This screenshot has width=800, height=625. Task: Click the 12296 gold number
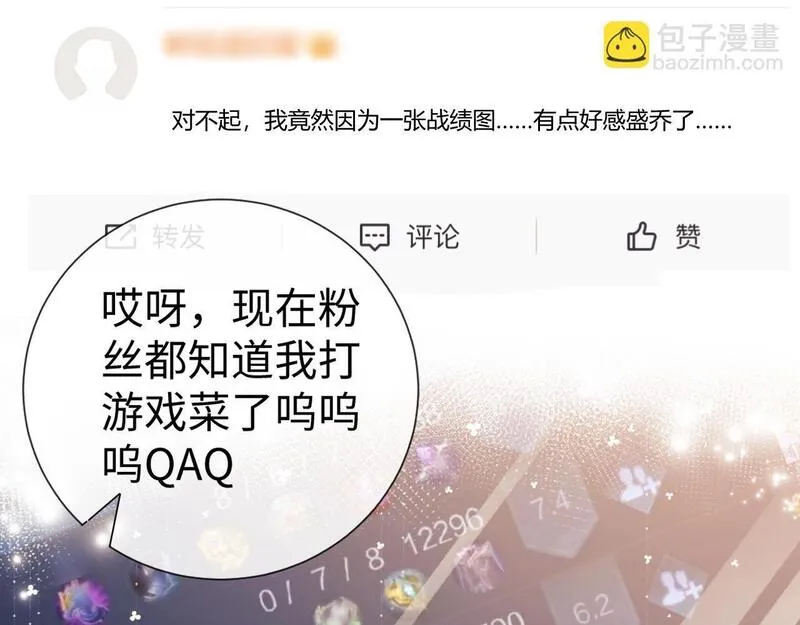[444, 531]
